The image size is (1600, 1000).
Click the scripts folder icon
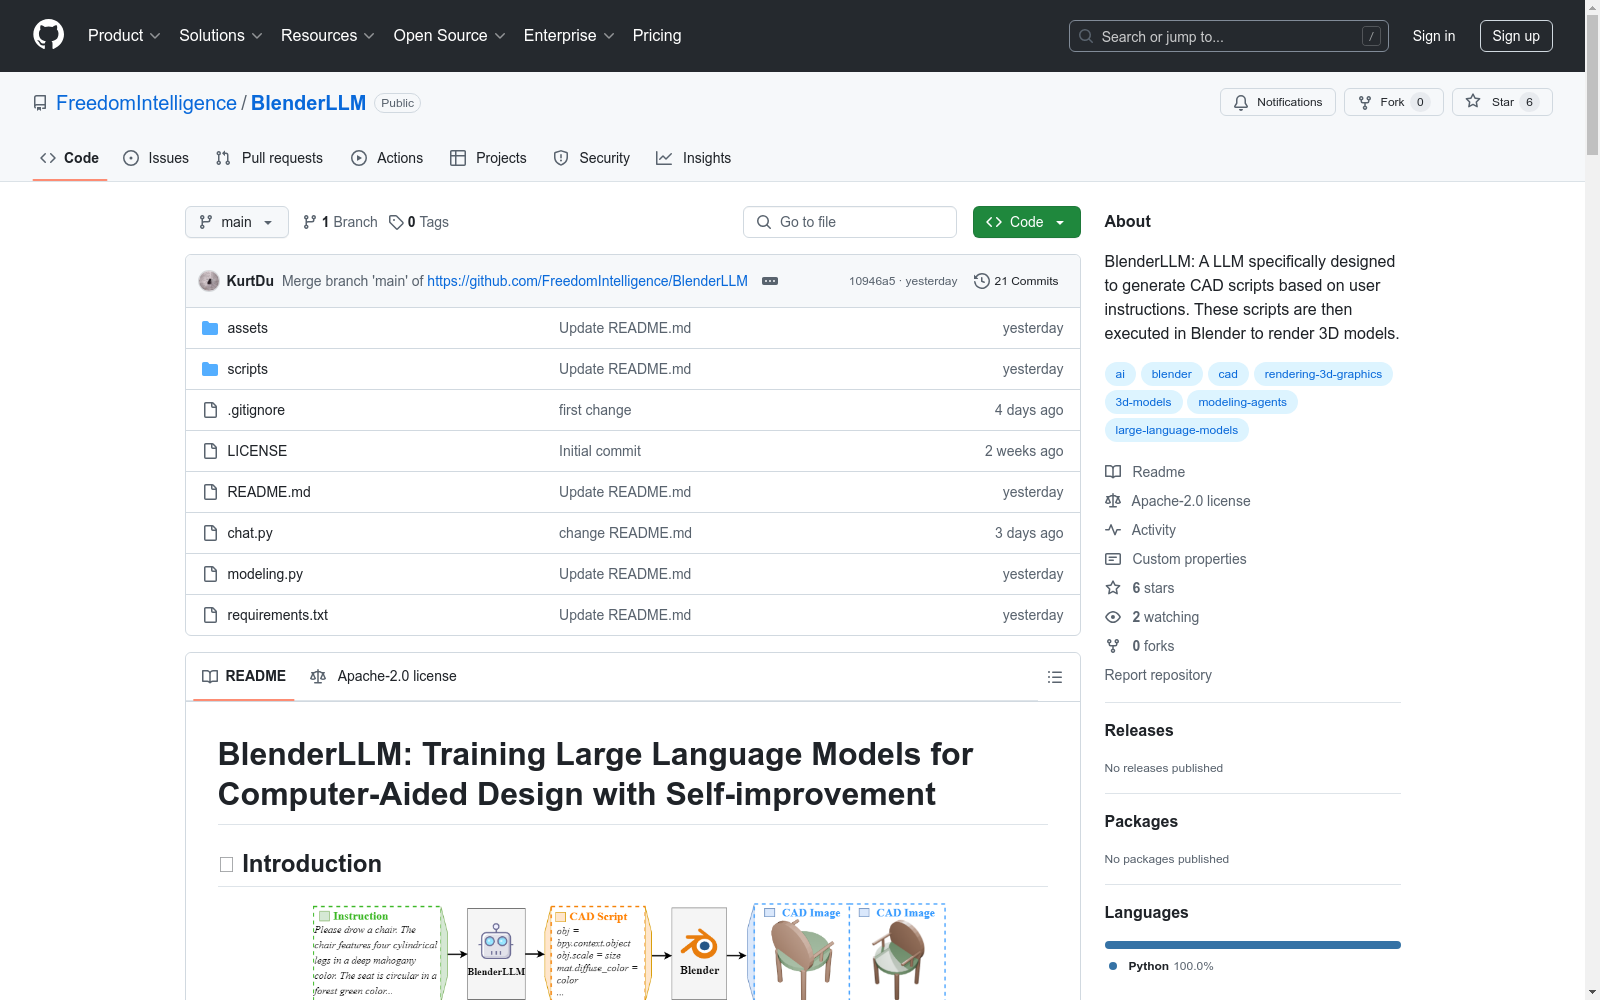point(210,369)
